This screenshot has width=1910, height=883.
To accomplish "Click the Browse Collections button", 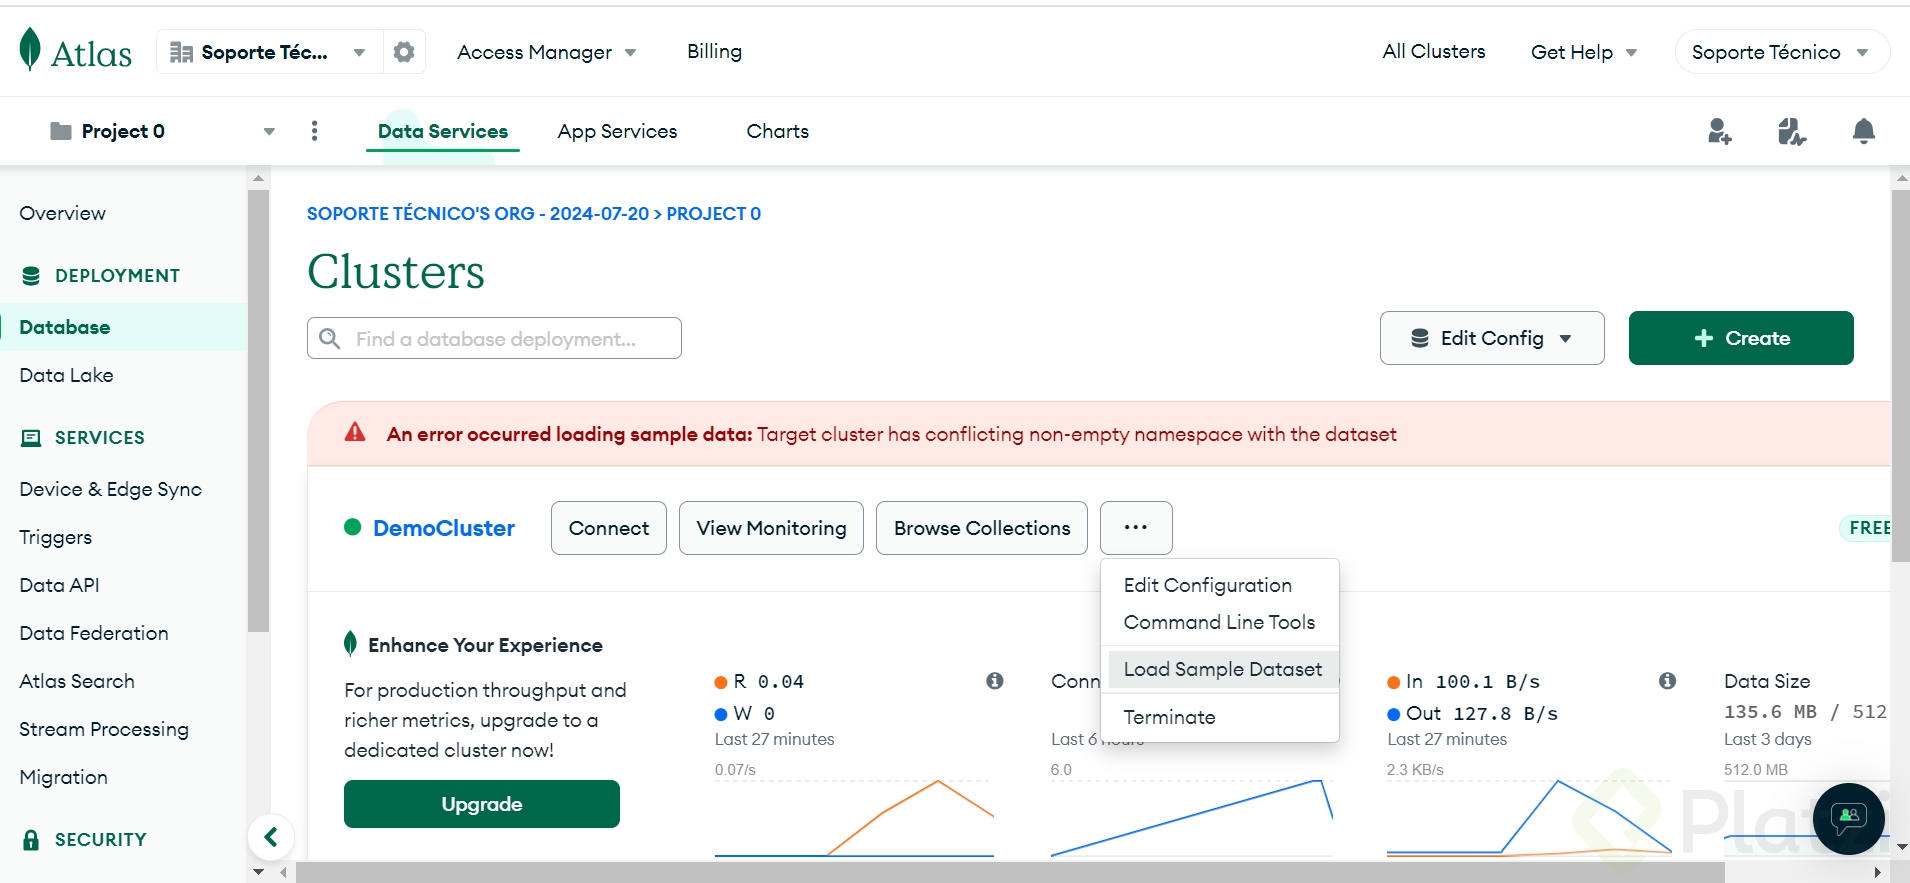I will coord(982,528).
